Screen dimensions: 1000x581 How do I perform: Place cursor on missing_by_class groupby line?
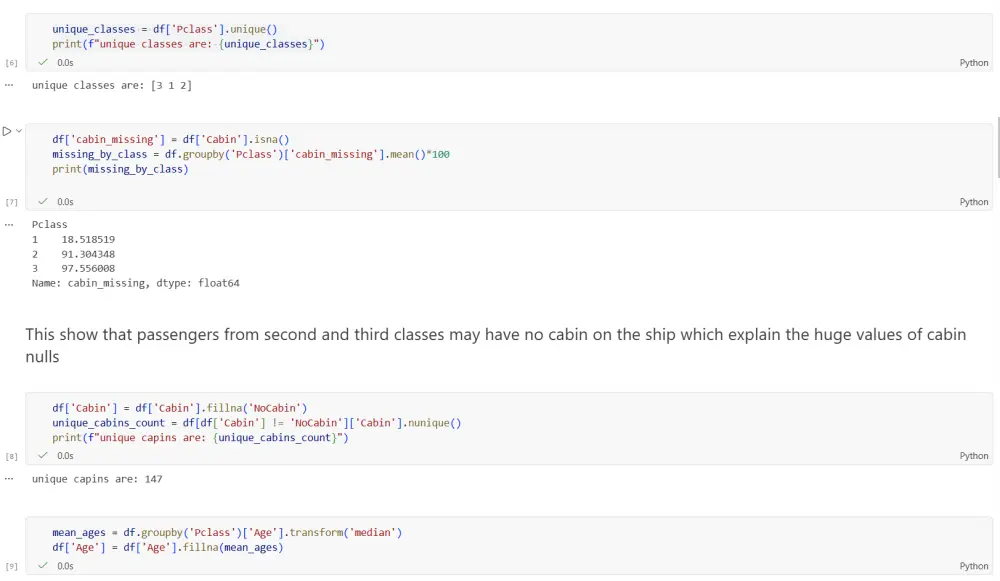(x=251, y=154)
